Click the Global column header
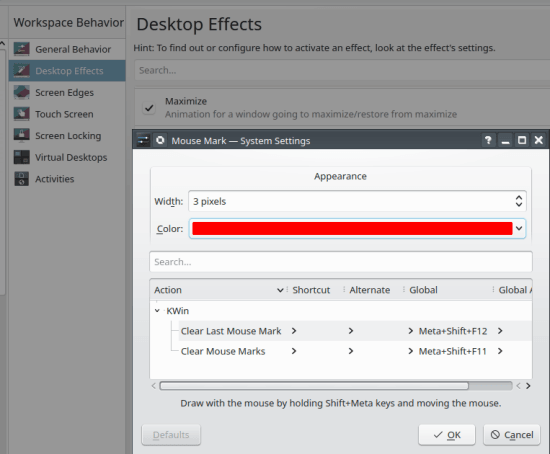 coord(448,290)
